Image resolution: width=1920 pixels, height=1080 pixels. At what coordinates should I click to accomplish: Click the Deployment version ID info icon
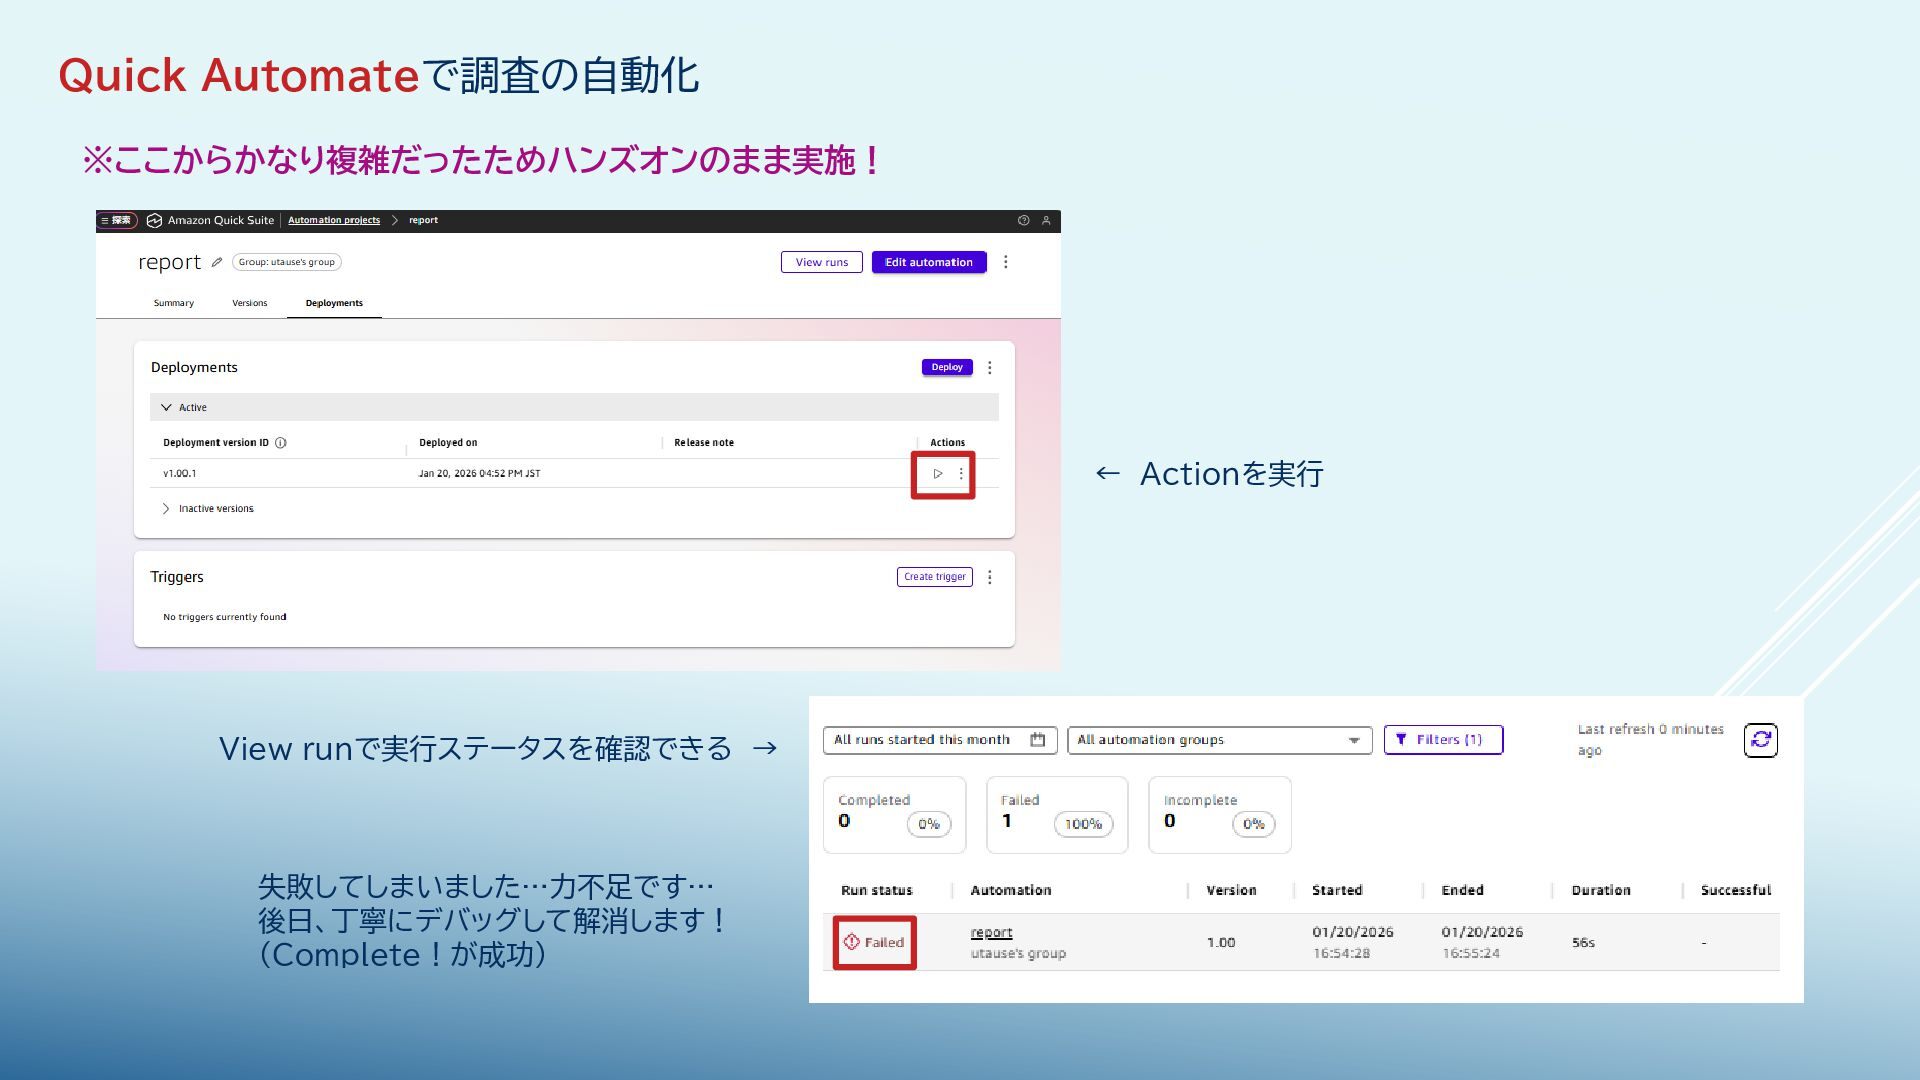tap(281, 443)
